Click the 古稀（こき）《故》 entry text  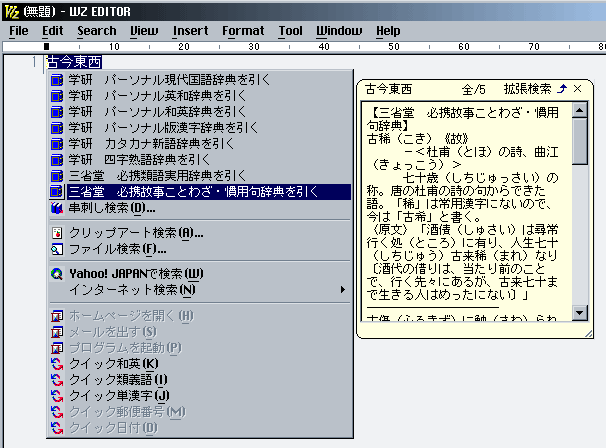[417, 138]
